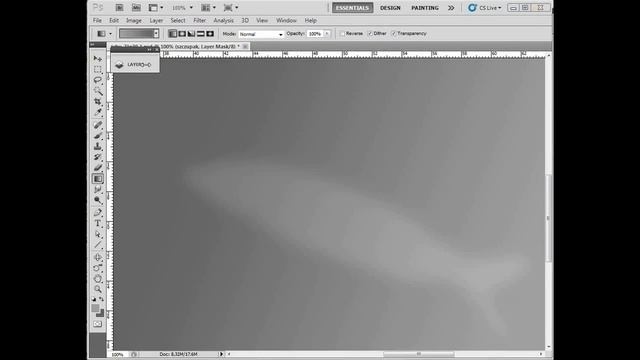Viewport: 640px width, 360px height.
Task: Select the Zoom tool in toolbox
Action: 98,289
